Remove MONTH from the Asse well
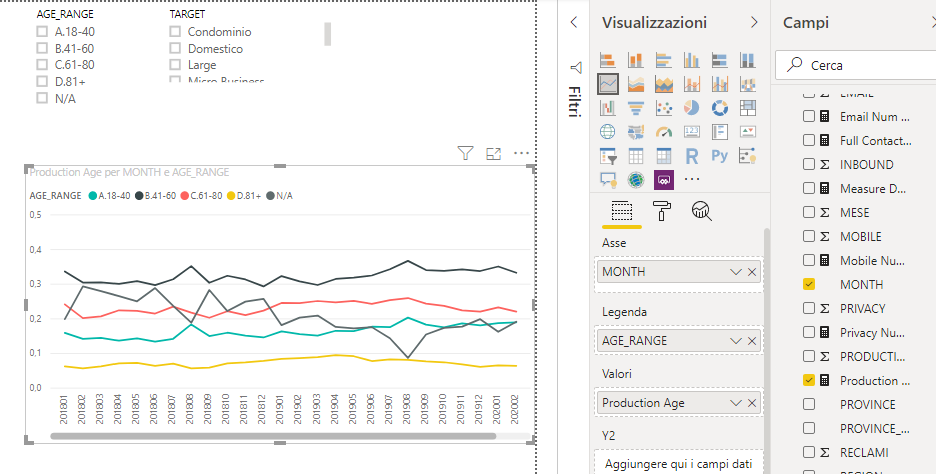 point(752,272)
